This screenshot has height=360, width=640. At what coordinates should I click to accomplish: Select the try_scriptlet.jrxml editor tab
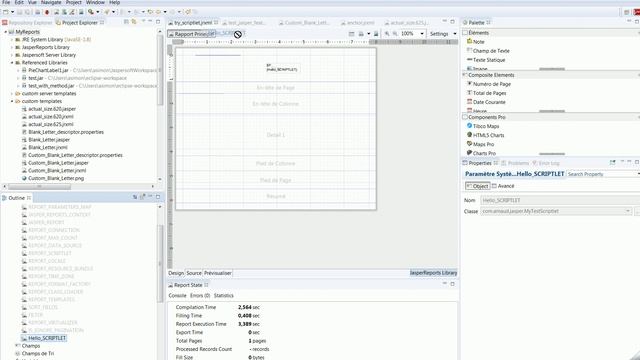coord(193,22)
